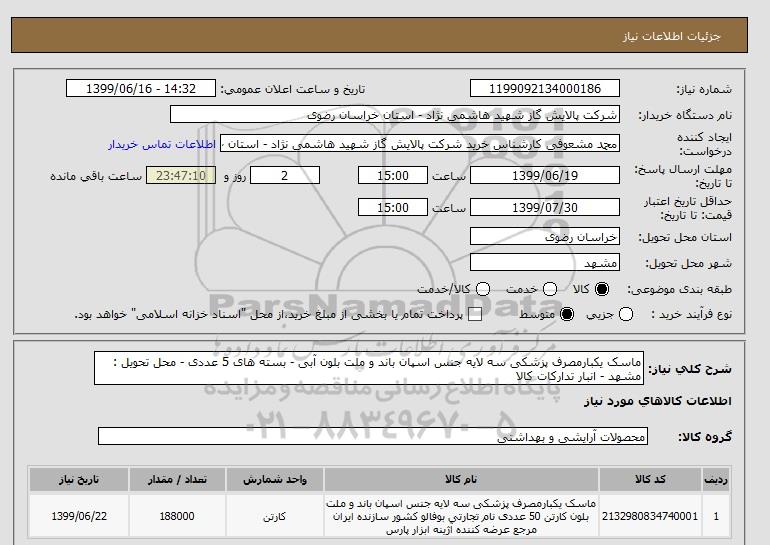Click the واحد شمارش column header
The width and height of the screenshot is (770, 545).
coord(275,479)
